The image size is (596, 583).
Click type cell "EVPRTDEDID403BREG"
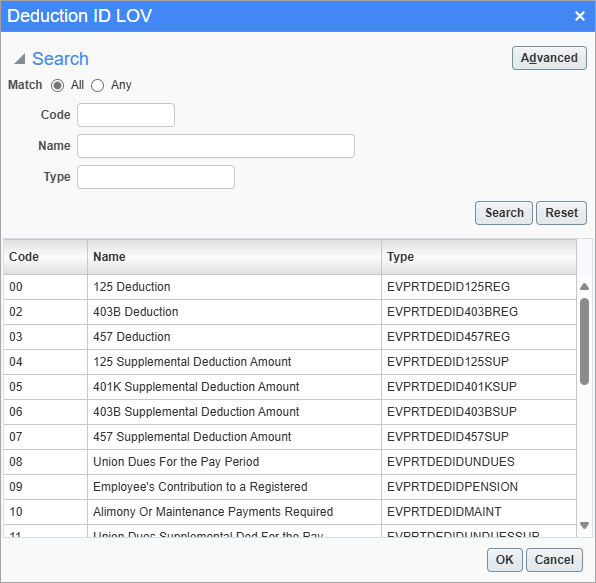[479, 312]
